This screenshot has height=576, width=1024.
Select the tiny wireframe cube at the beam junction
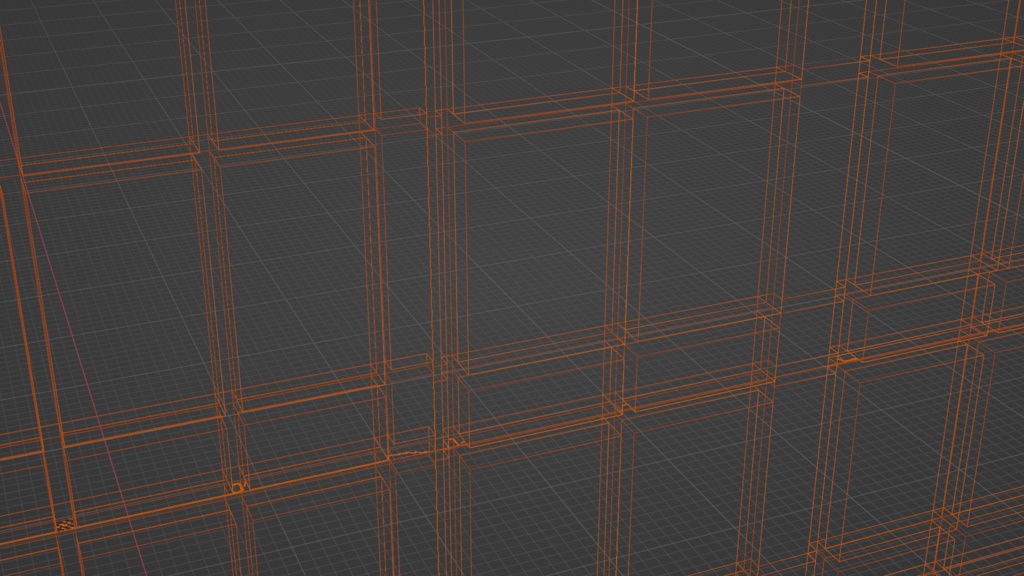(237, 488)
